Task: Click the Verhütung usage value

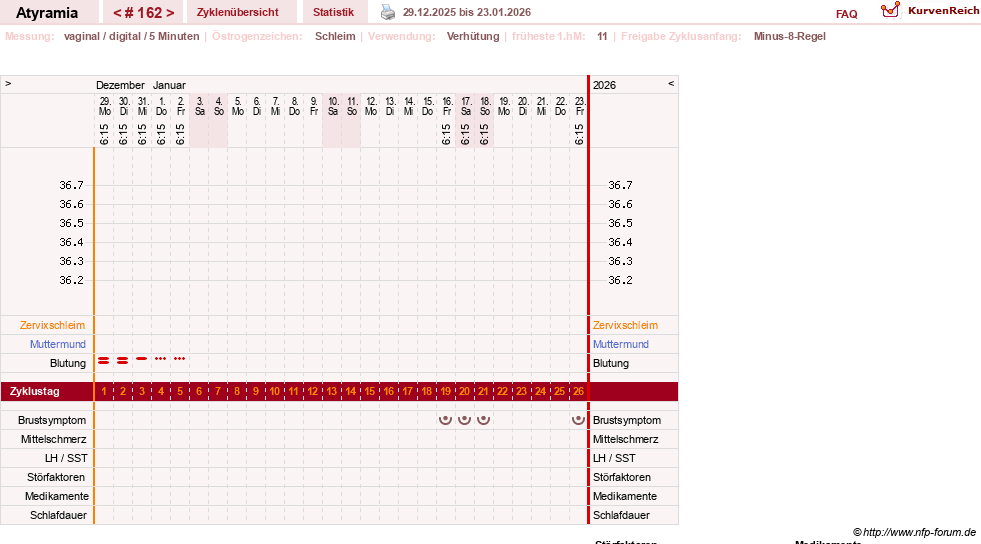Action: tap(473, 36)
